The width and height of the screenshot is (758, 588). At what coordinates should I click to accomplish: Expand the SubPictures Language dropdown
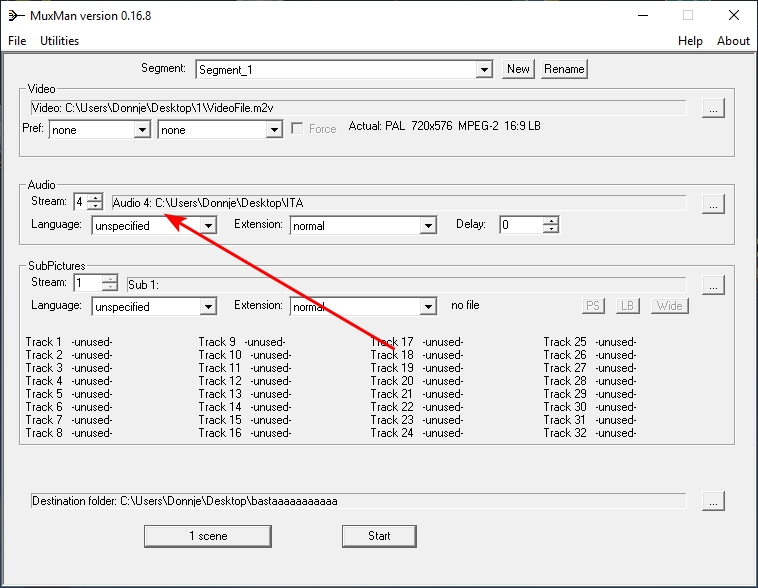pyautogui.click(x=208, y=307)
